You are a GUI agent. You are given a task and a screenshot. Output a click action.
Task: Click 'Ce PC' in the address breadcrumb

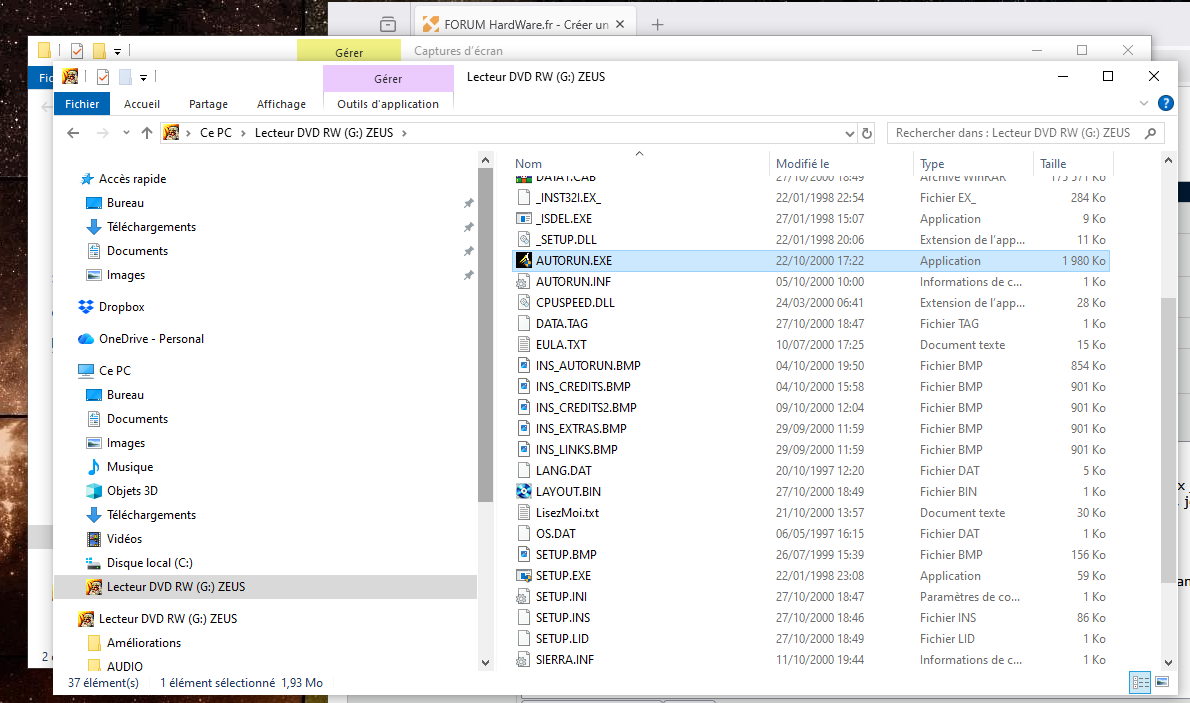click(215, 133)
